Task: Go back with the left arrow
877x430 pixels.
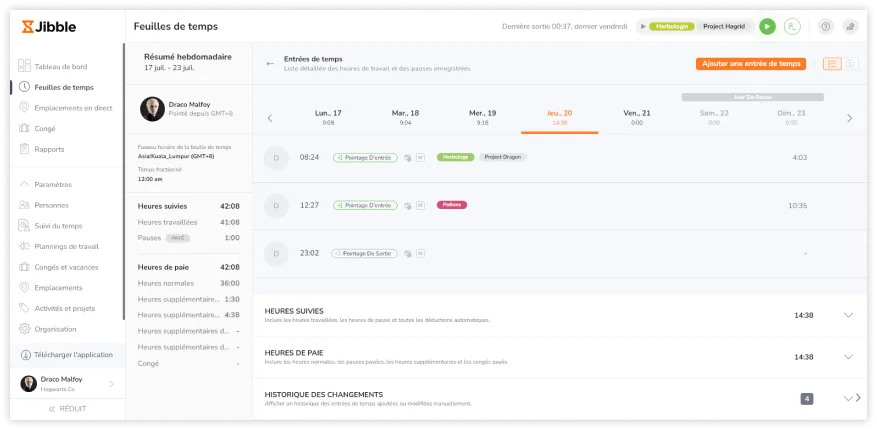Action: click(x=270, y=64)
